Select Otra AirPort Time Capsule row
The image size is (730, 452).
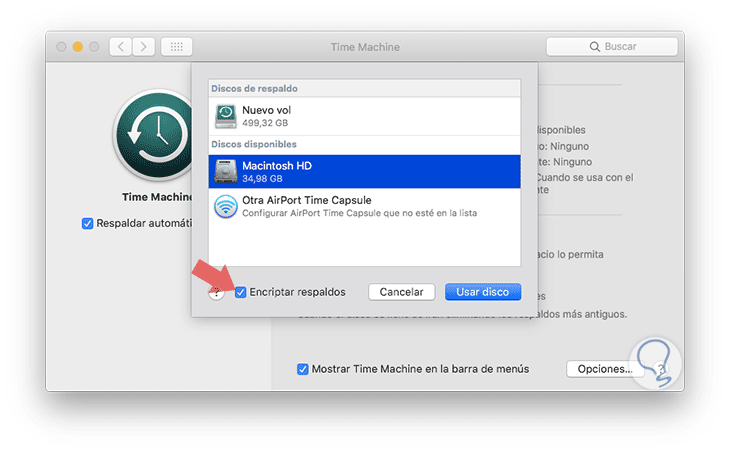[x=365, y=206]
